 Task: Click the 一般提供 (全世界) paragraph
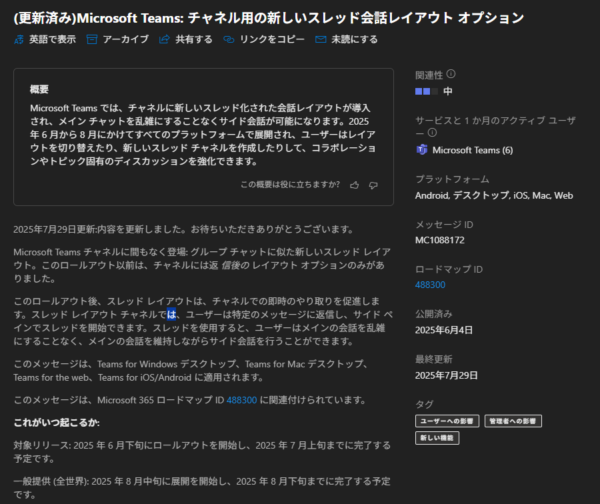tap(202, 488)
